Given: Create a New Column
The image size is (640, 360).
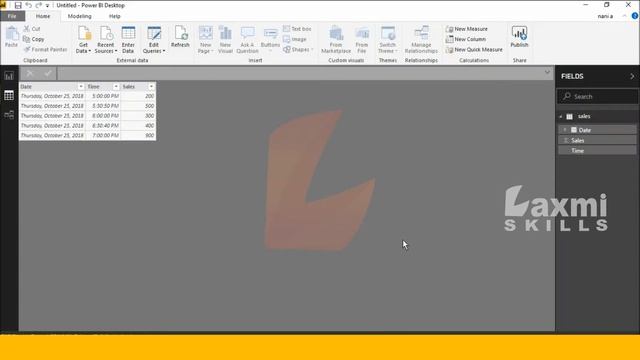Looking at the screenshot, I should (x=466, y=39).
